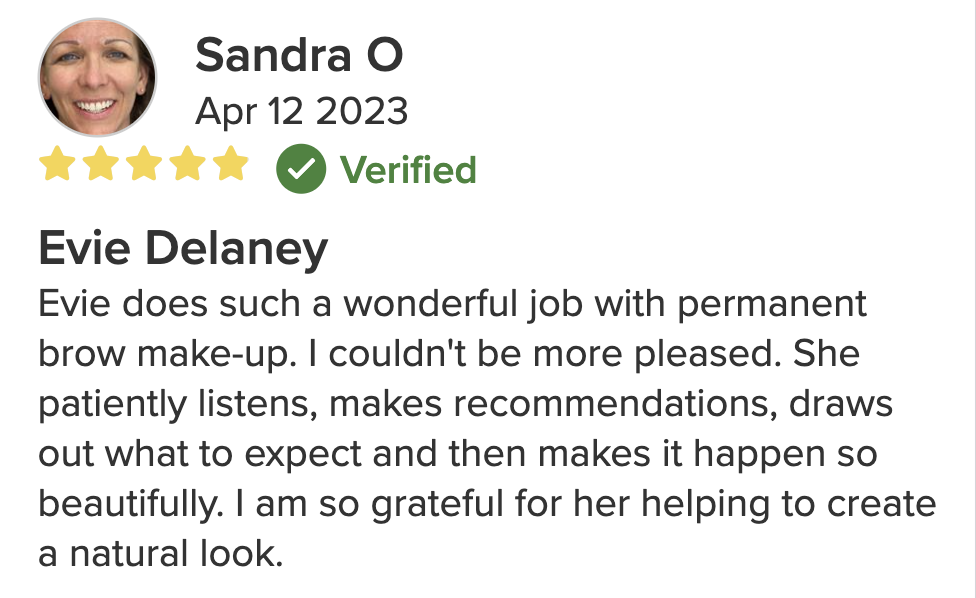This screenshot has width=976, height=598.
Task: Click the line starting "out what to expect"
Action: click(457, 454)
